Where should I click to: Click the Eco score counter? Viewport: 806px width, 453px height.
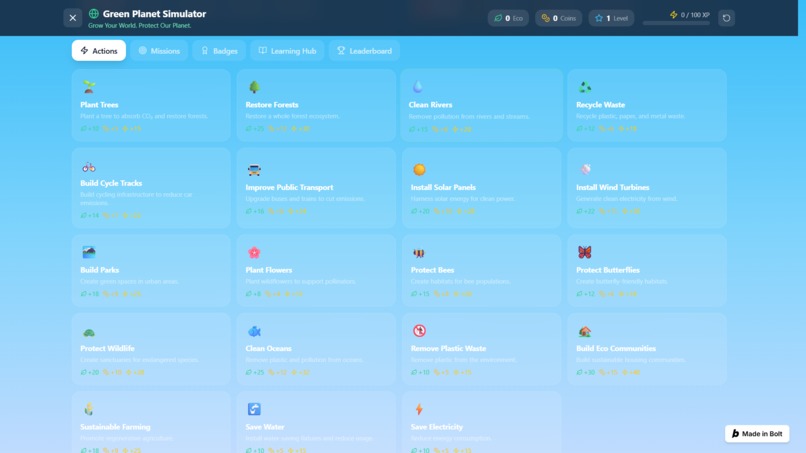tap(508, 18)
